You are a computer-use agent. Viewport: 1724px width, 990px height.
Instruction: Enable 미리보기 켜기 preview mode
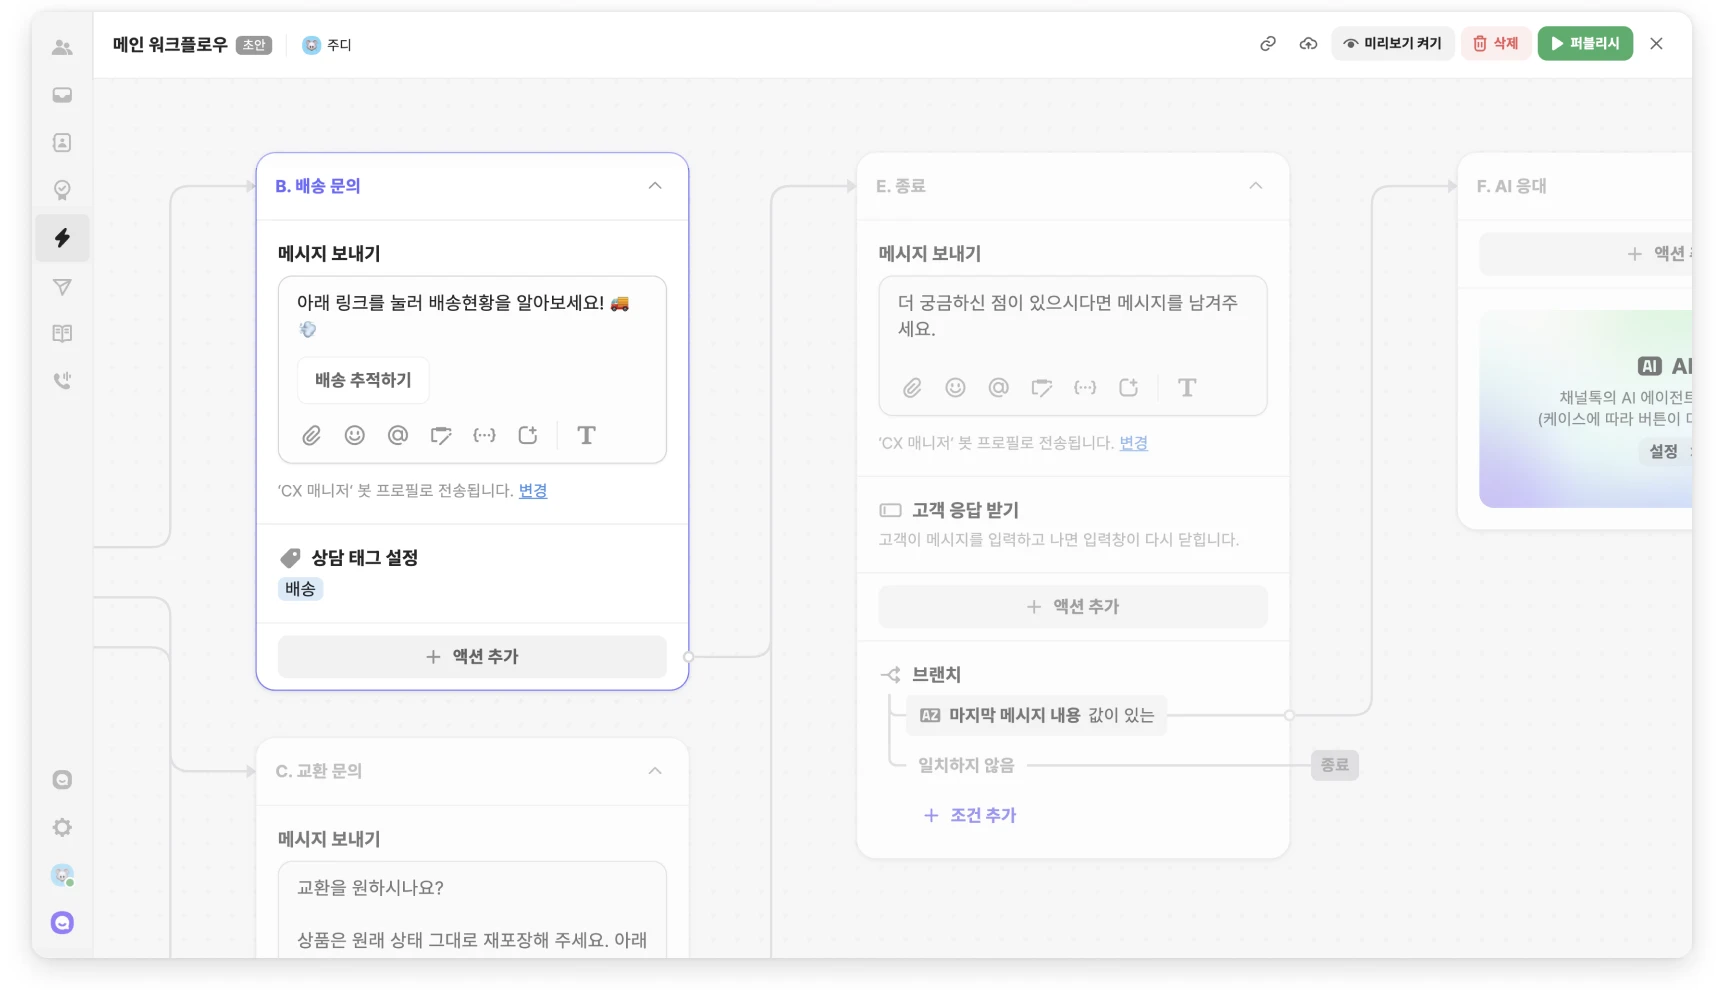[x=1392, y=43]
